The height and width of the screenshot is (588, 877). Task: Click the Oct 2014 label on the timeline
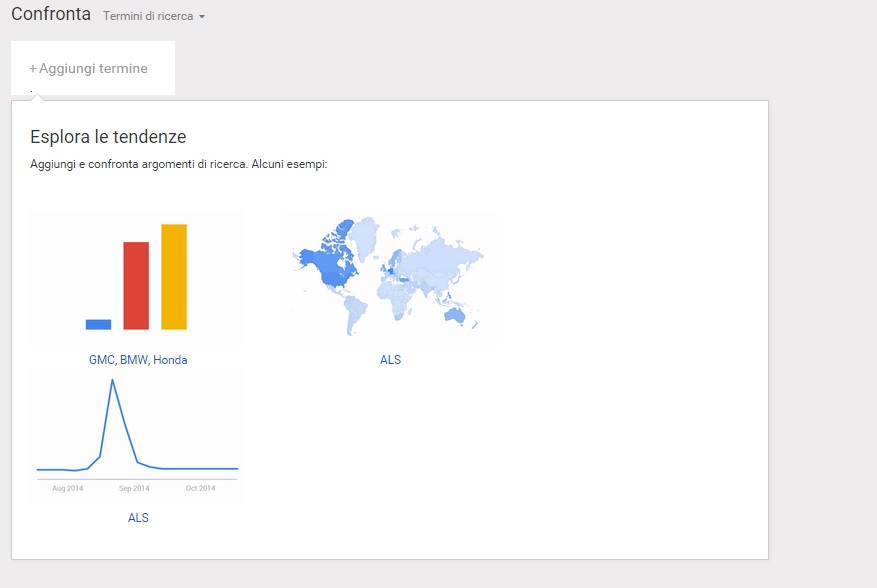pyautogui.click(x=200, y=488)
